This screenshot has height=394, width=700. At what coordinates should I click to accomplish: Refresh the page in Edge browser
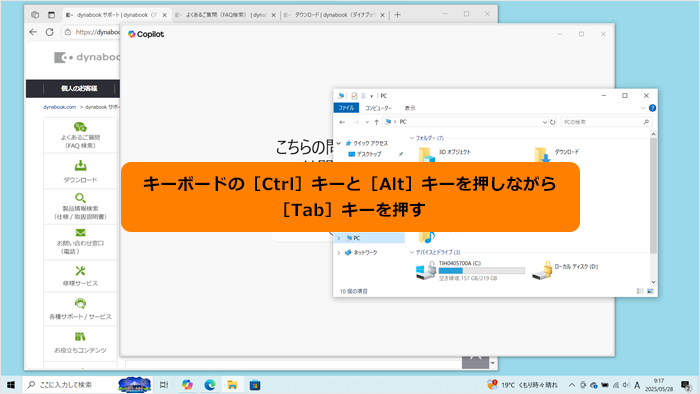click(x=50, y=32)
